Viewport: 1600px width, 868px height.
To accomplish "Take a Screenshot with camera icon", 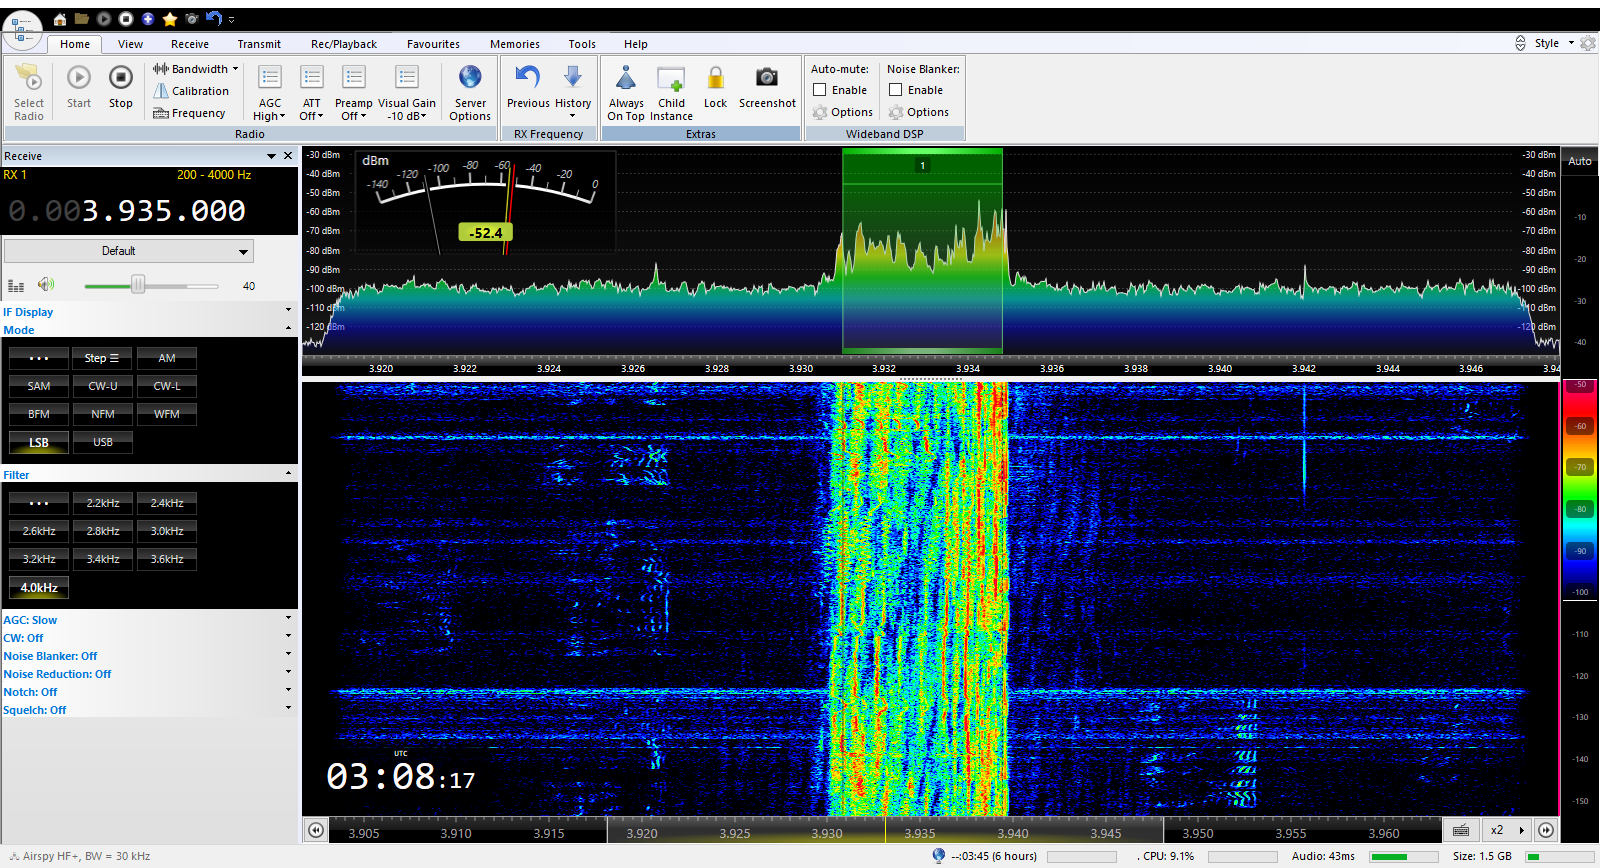I will coord(767,78).
